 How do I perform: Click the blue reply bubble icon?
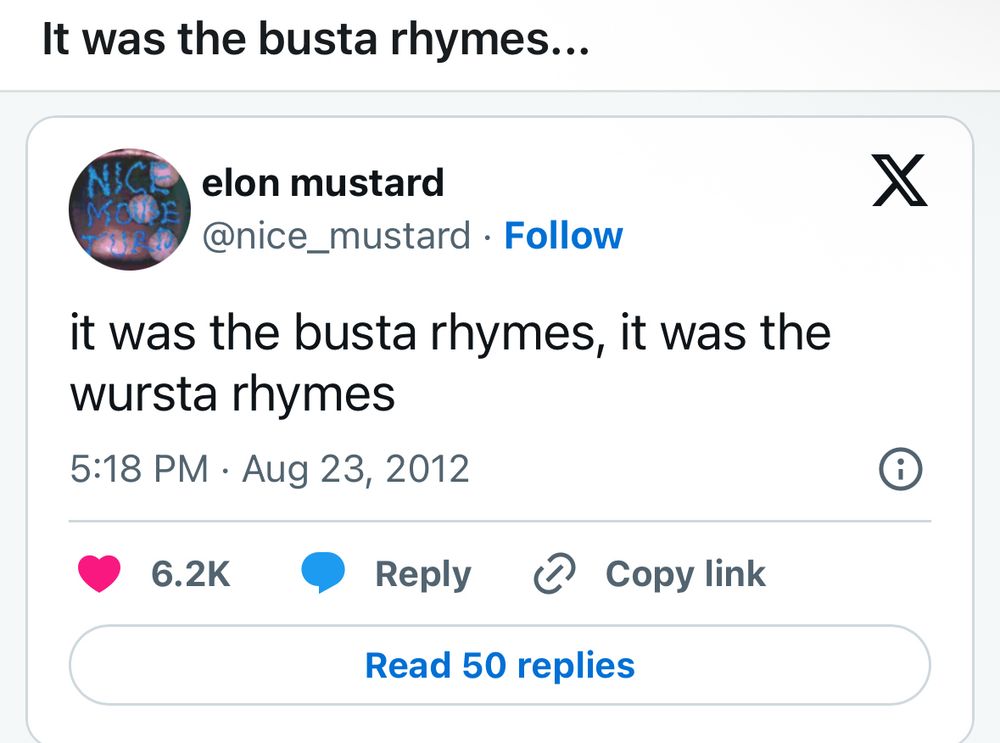(x=325, y=572)
